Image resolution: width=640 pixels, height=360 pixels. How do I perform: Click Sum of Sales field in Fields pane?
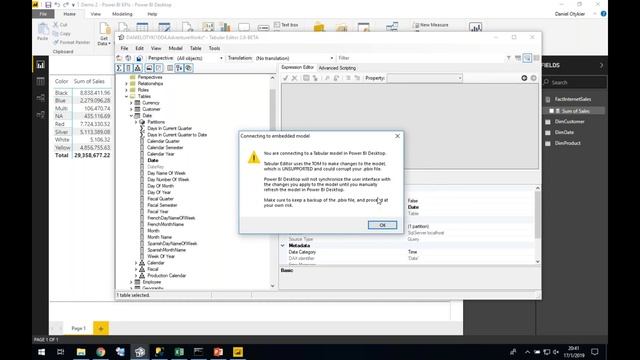pyautogui.click(x=575, y=111)
